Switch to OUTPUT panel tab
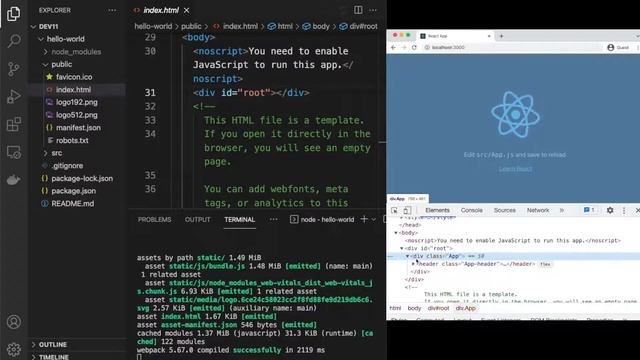 tap(198, 220)
